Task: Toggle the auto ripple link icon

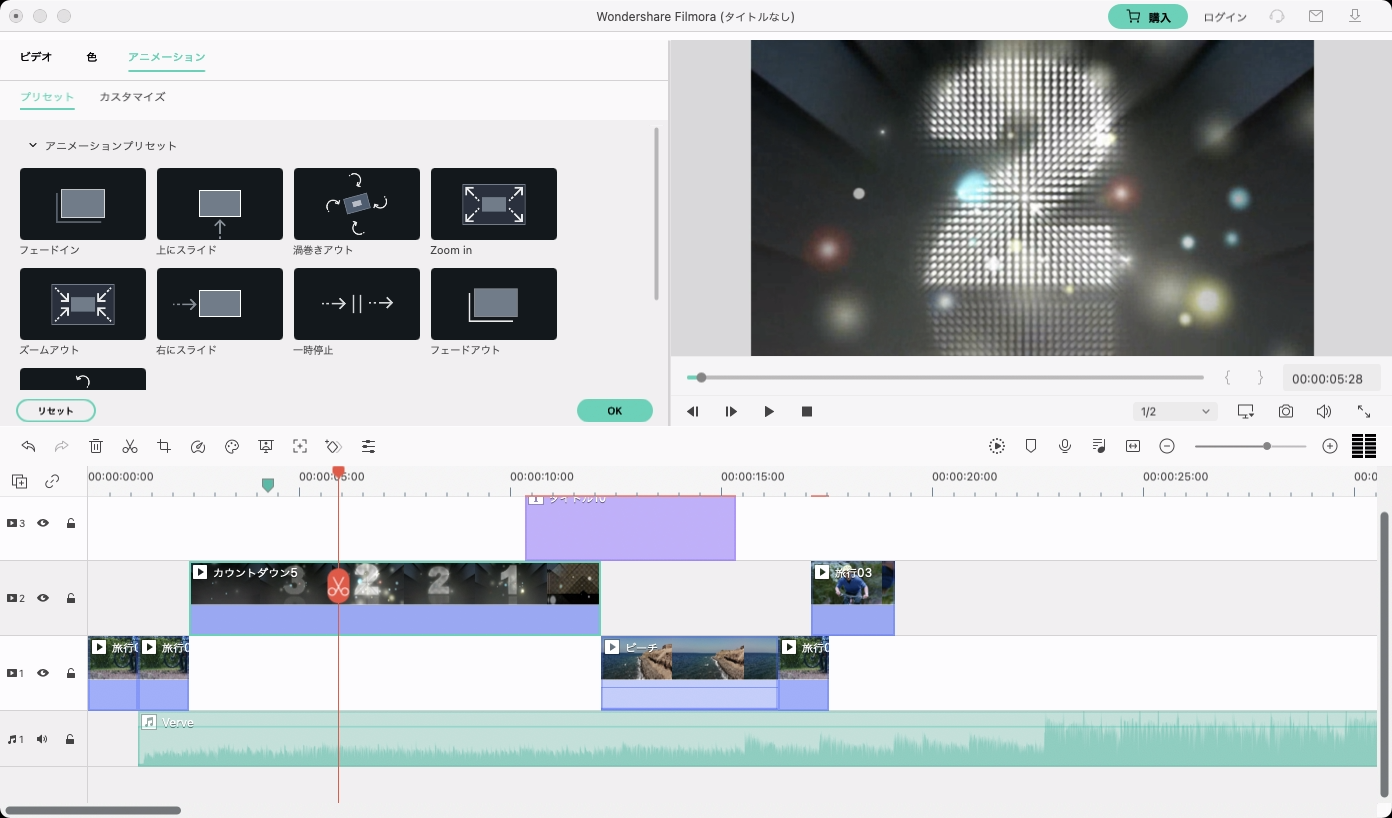Action: [x=52, y=481]
